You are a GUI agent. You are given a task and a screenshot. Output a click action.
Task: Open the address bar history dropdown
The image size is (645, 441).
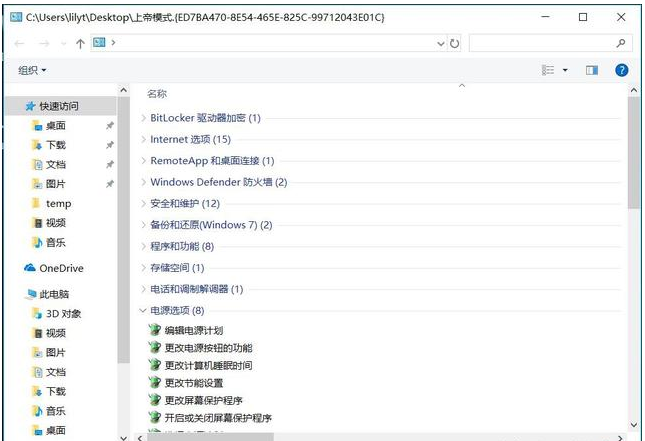[x=441, y=43]
